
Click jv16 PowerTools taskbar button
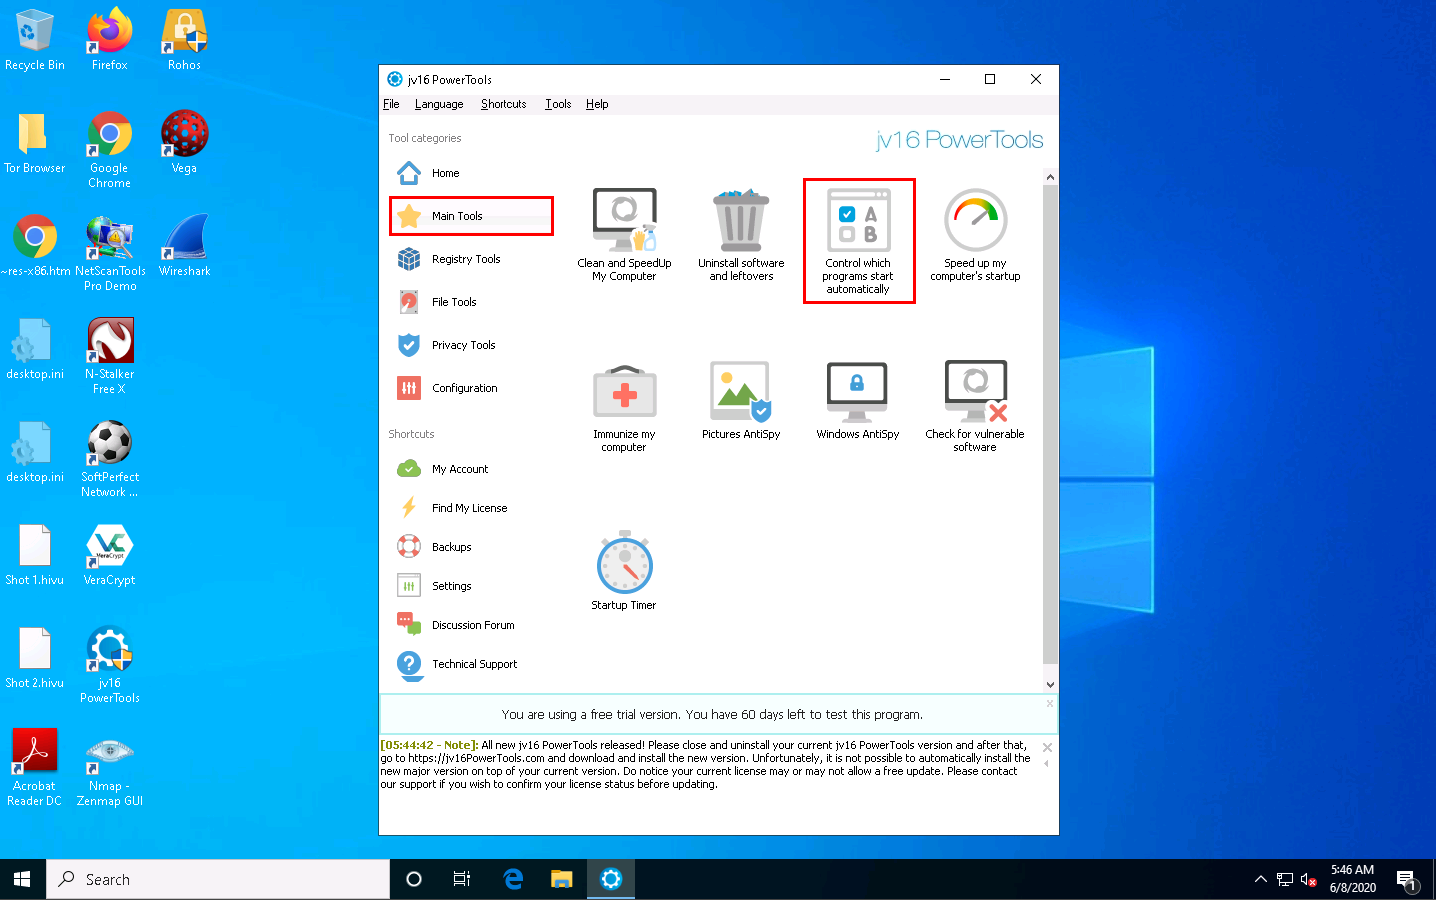click(611, 879)
